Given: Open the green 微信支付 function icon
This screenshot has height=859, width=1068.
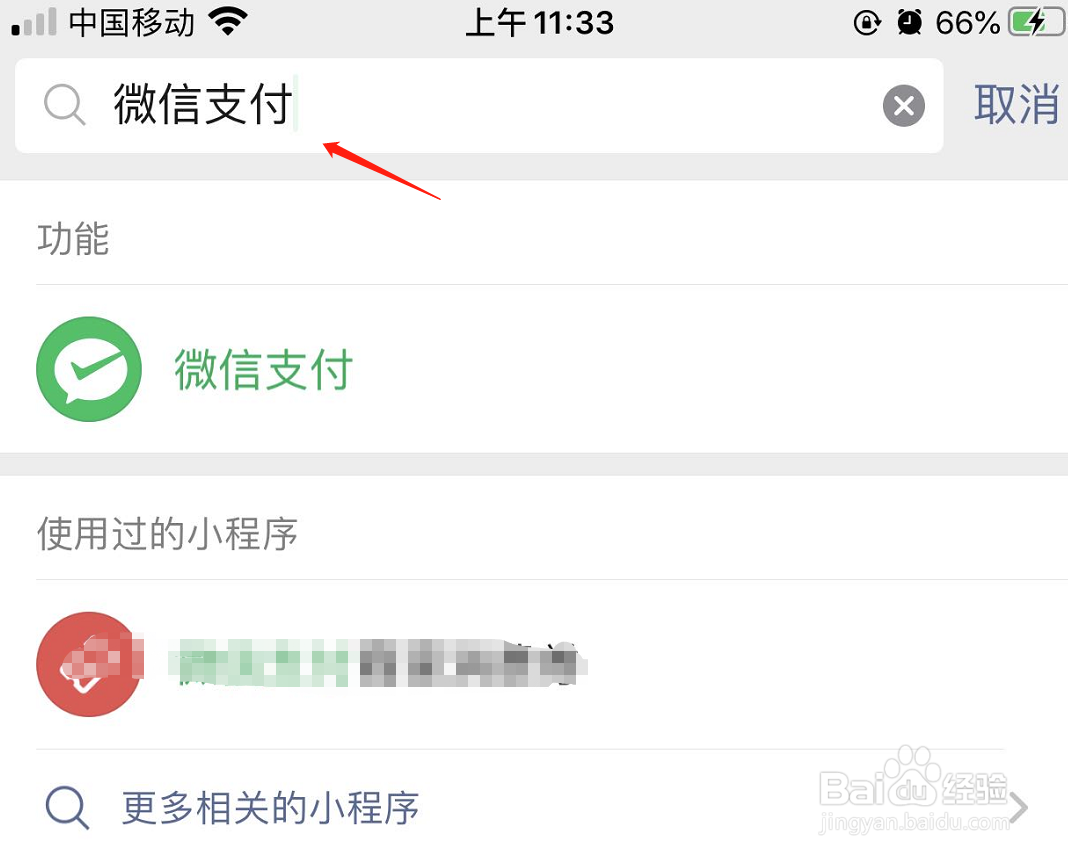Looking at the screenshot, I should pyautogui.click(x=89, y=369).
